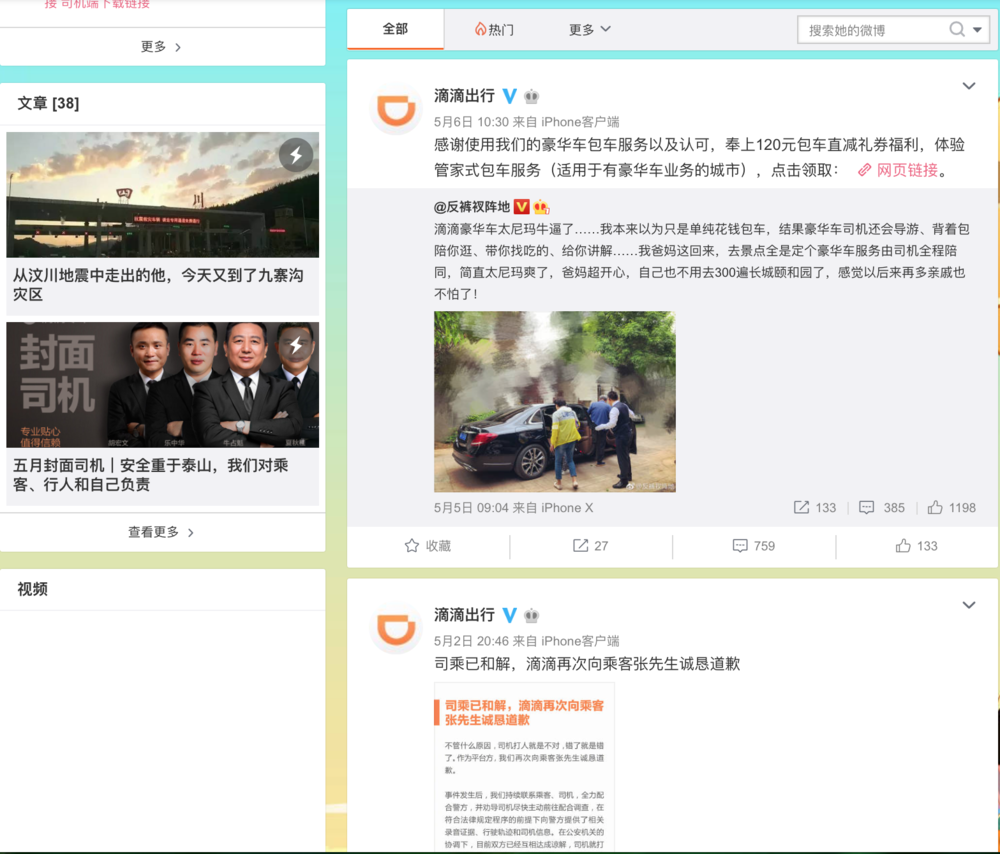Like the 5月6日 post showing 133
Viewport: 1000px width, 854px height.
coord(916,546)
